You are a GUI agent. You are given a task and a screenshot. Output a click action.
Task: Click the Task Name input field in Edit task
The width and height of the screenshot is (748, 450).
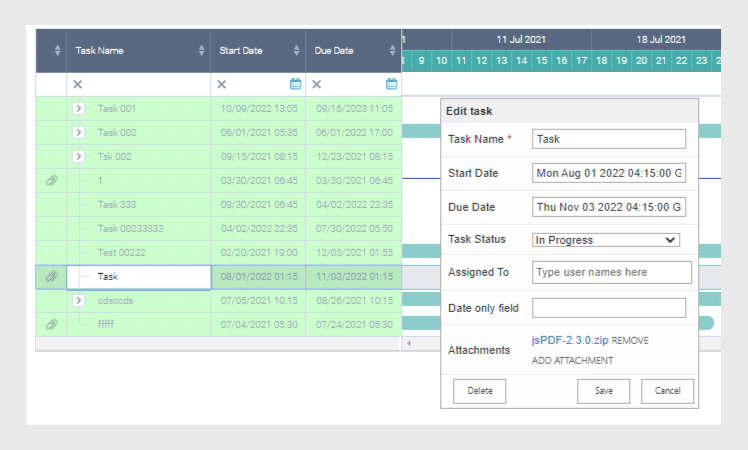609,139
